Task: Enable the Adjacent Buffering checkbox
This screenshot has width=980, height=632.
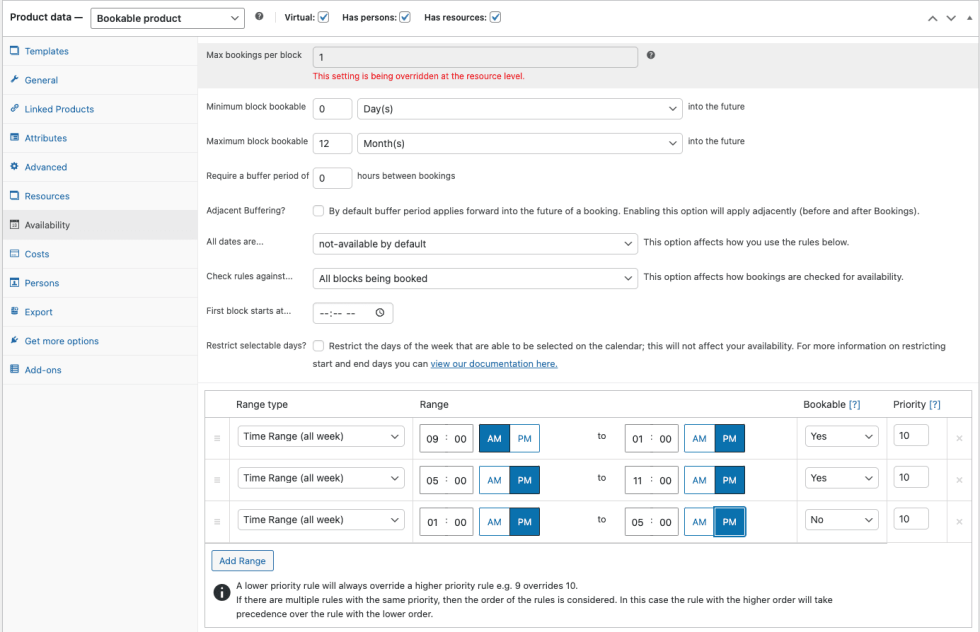Action: pyautogui.click(x=318, y=211)
